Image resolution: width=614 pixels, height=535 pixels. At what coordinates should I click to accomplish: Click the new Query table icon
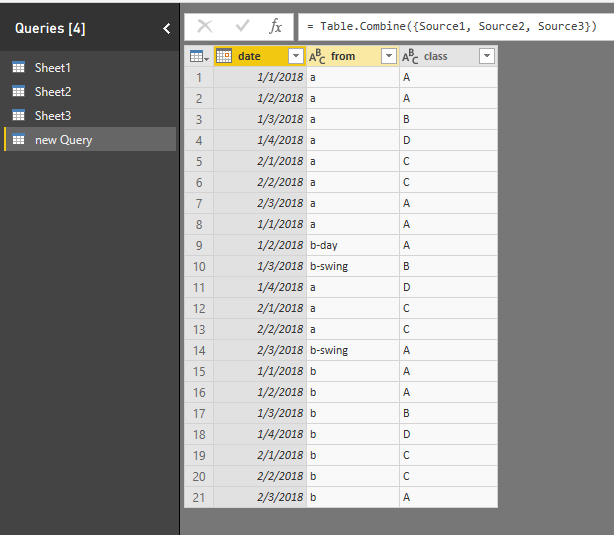point(18,139)
